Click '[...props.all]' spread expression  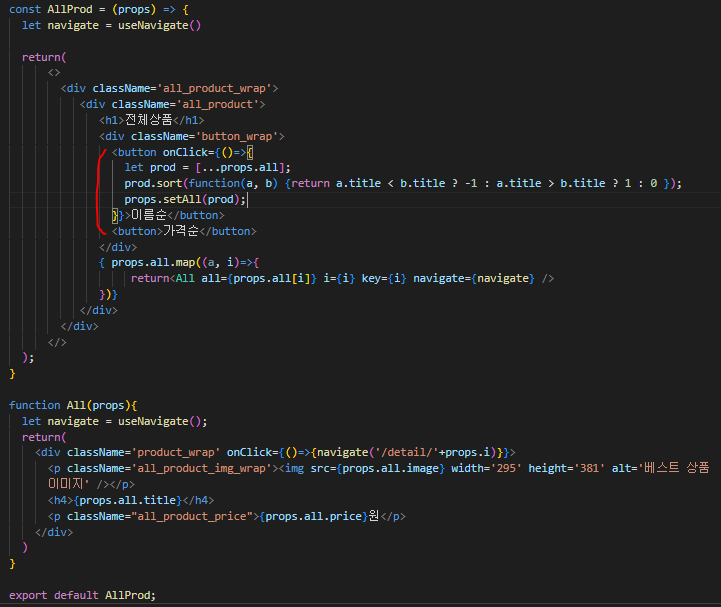point(240,167)
